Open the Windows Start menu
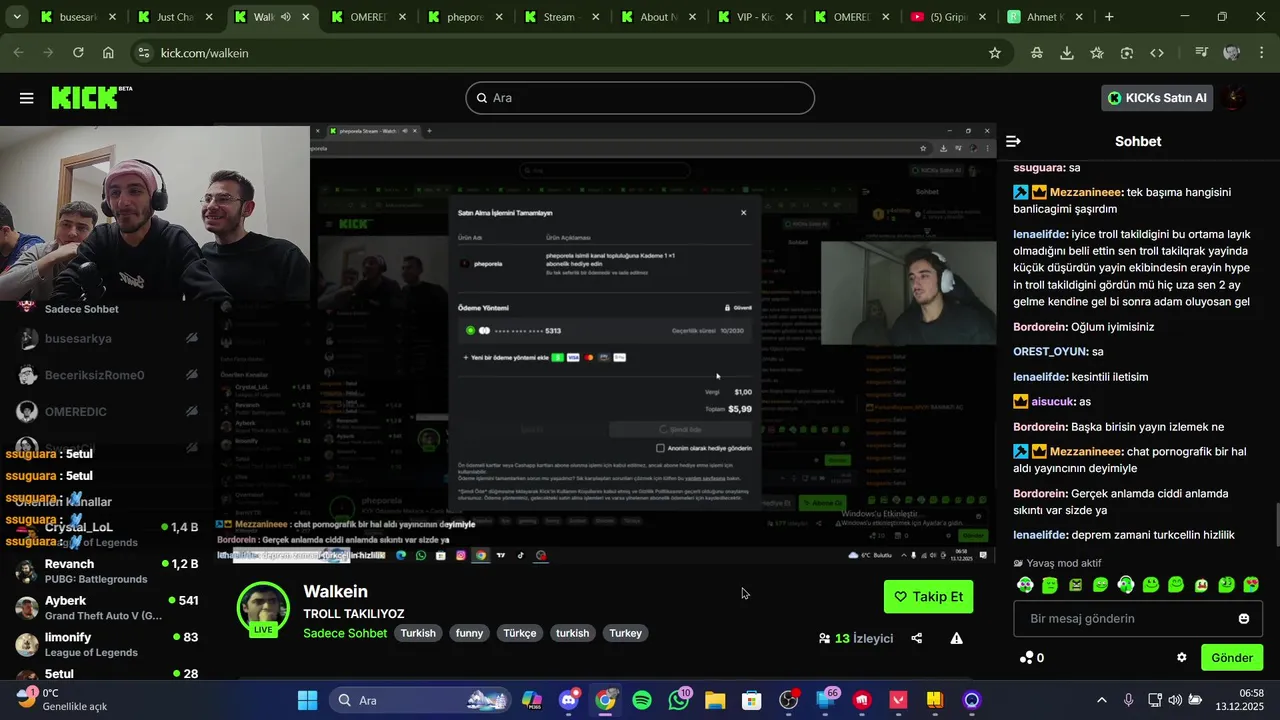1280x720 pixels. coord(307,700)
